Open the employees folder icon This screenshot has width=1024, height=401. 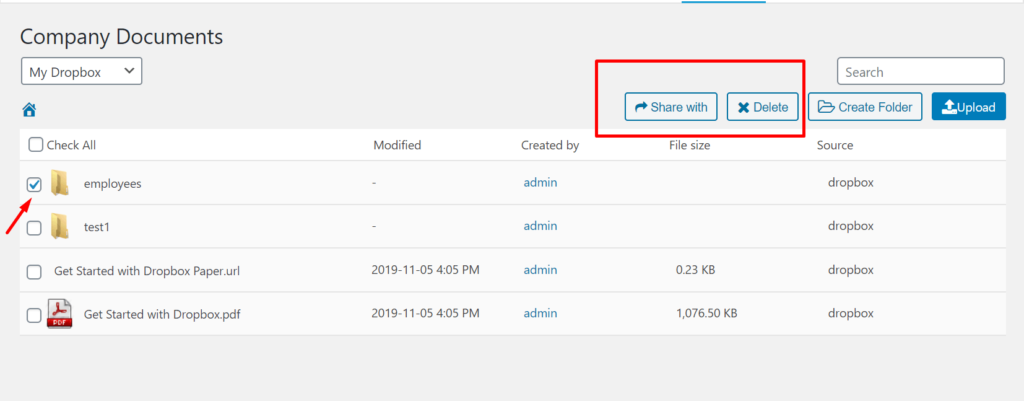60,183
